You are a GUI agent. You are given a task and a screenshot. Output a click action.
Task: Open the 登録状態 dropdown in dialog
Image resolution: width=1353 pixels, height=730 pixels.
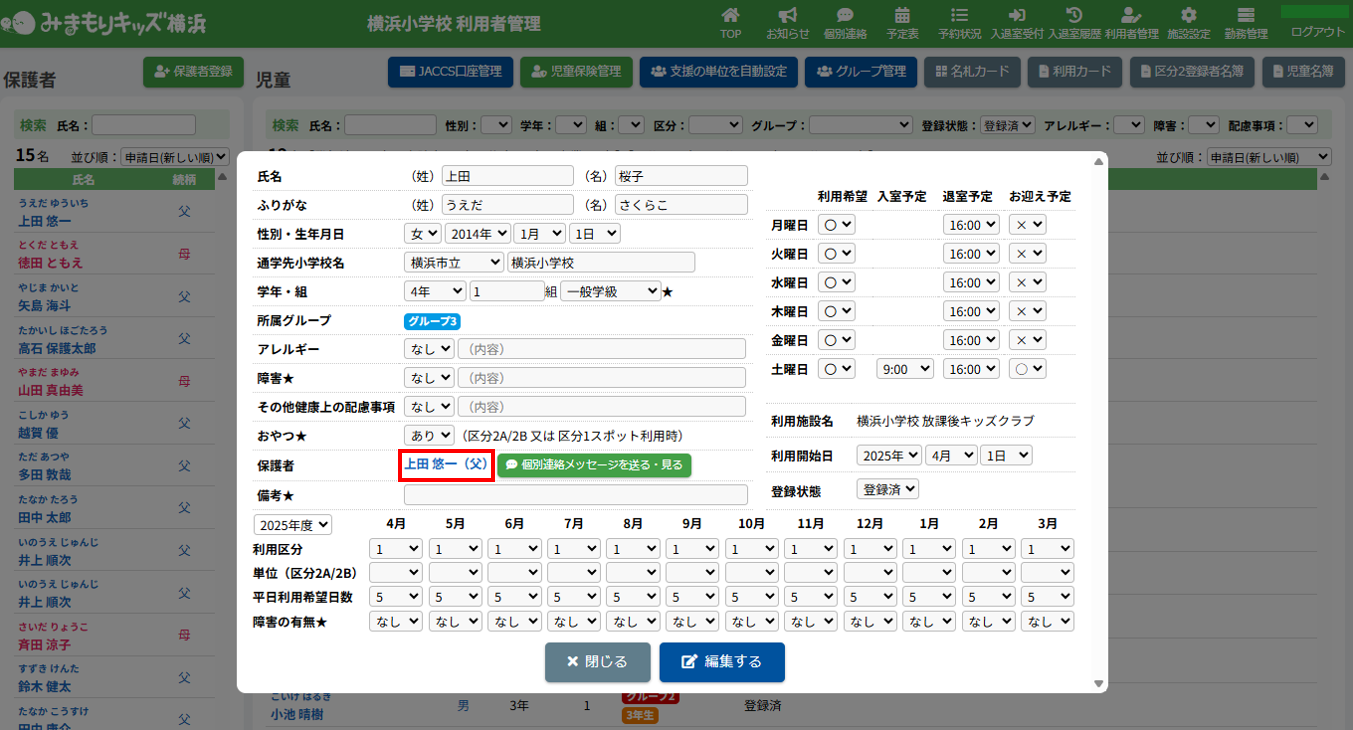pos(887,490)
